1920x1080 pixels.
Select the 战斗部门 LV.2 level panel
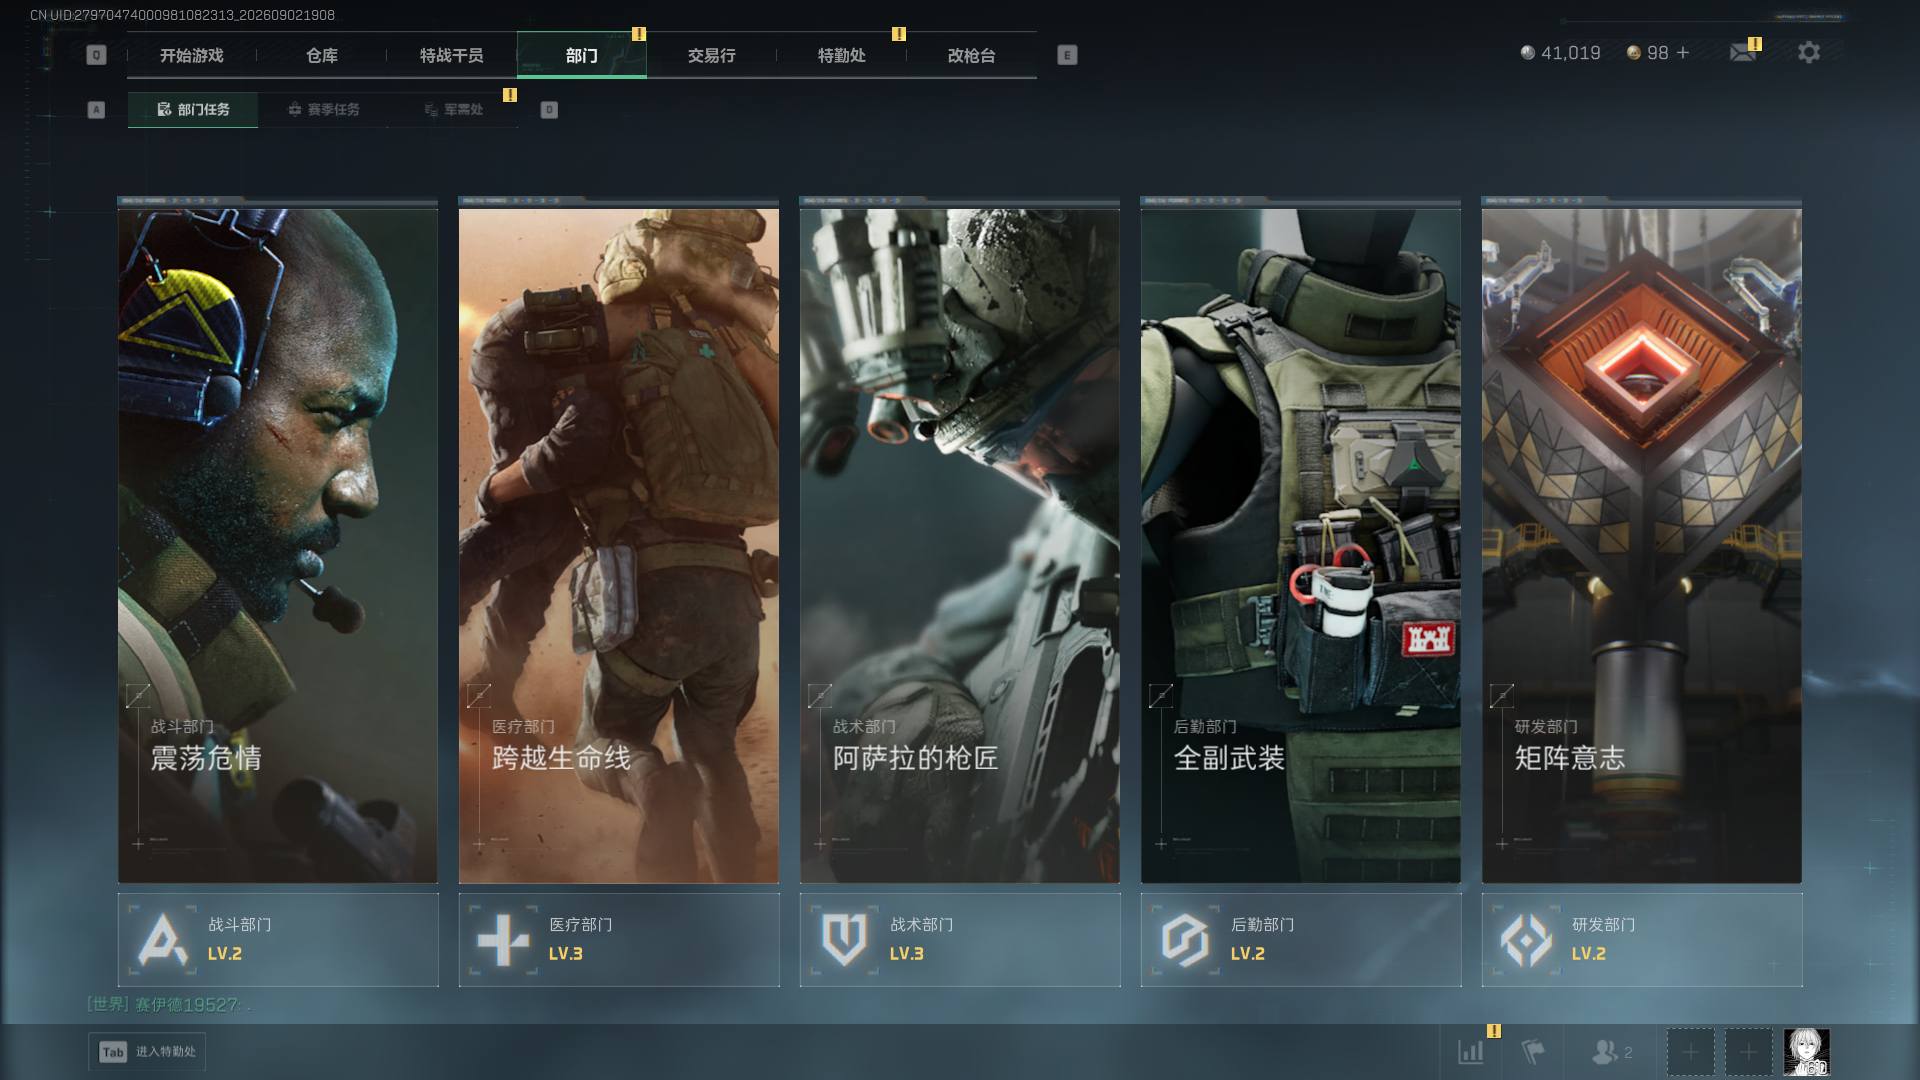coord(278,940)
